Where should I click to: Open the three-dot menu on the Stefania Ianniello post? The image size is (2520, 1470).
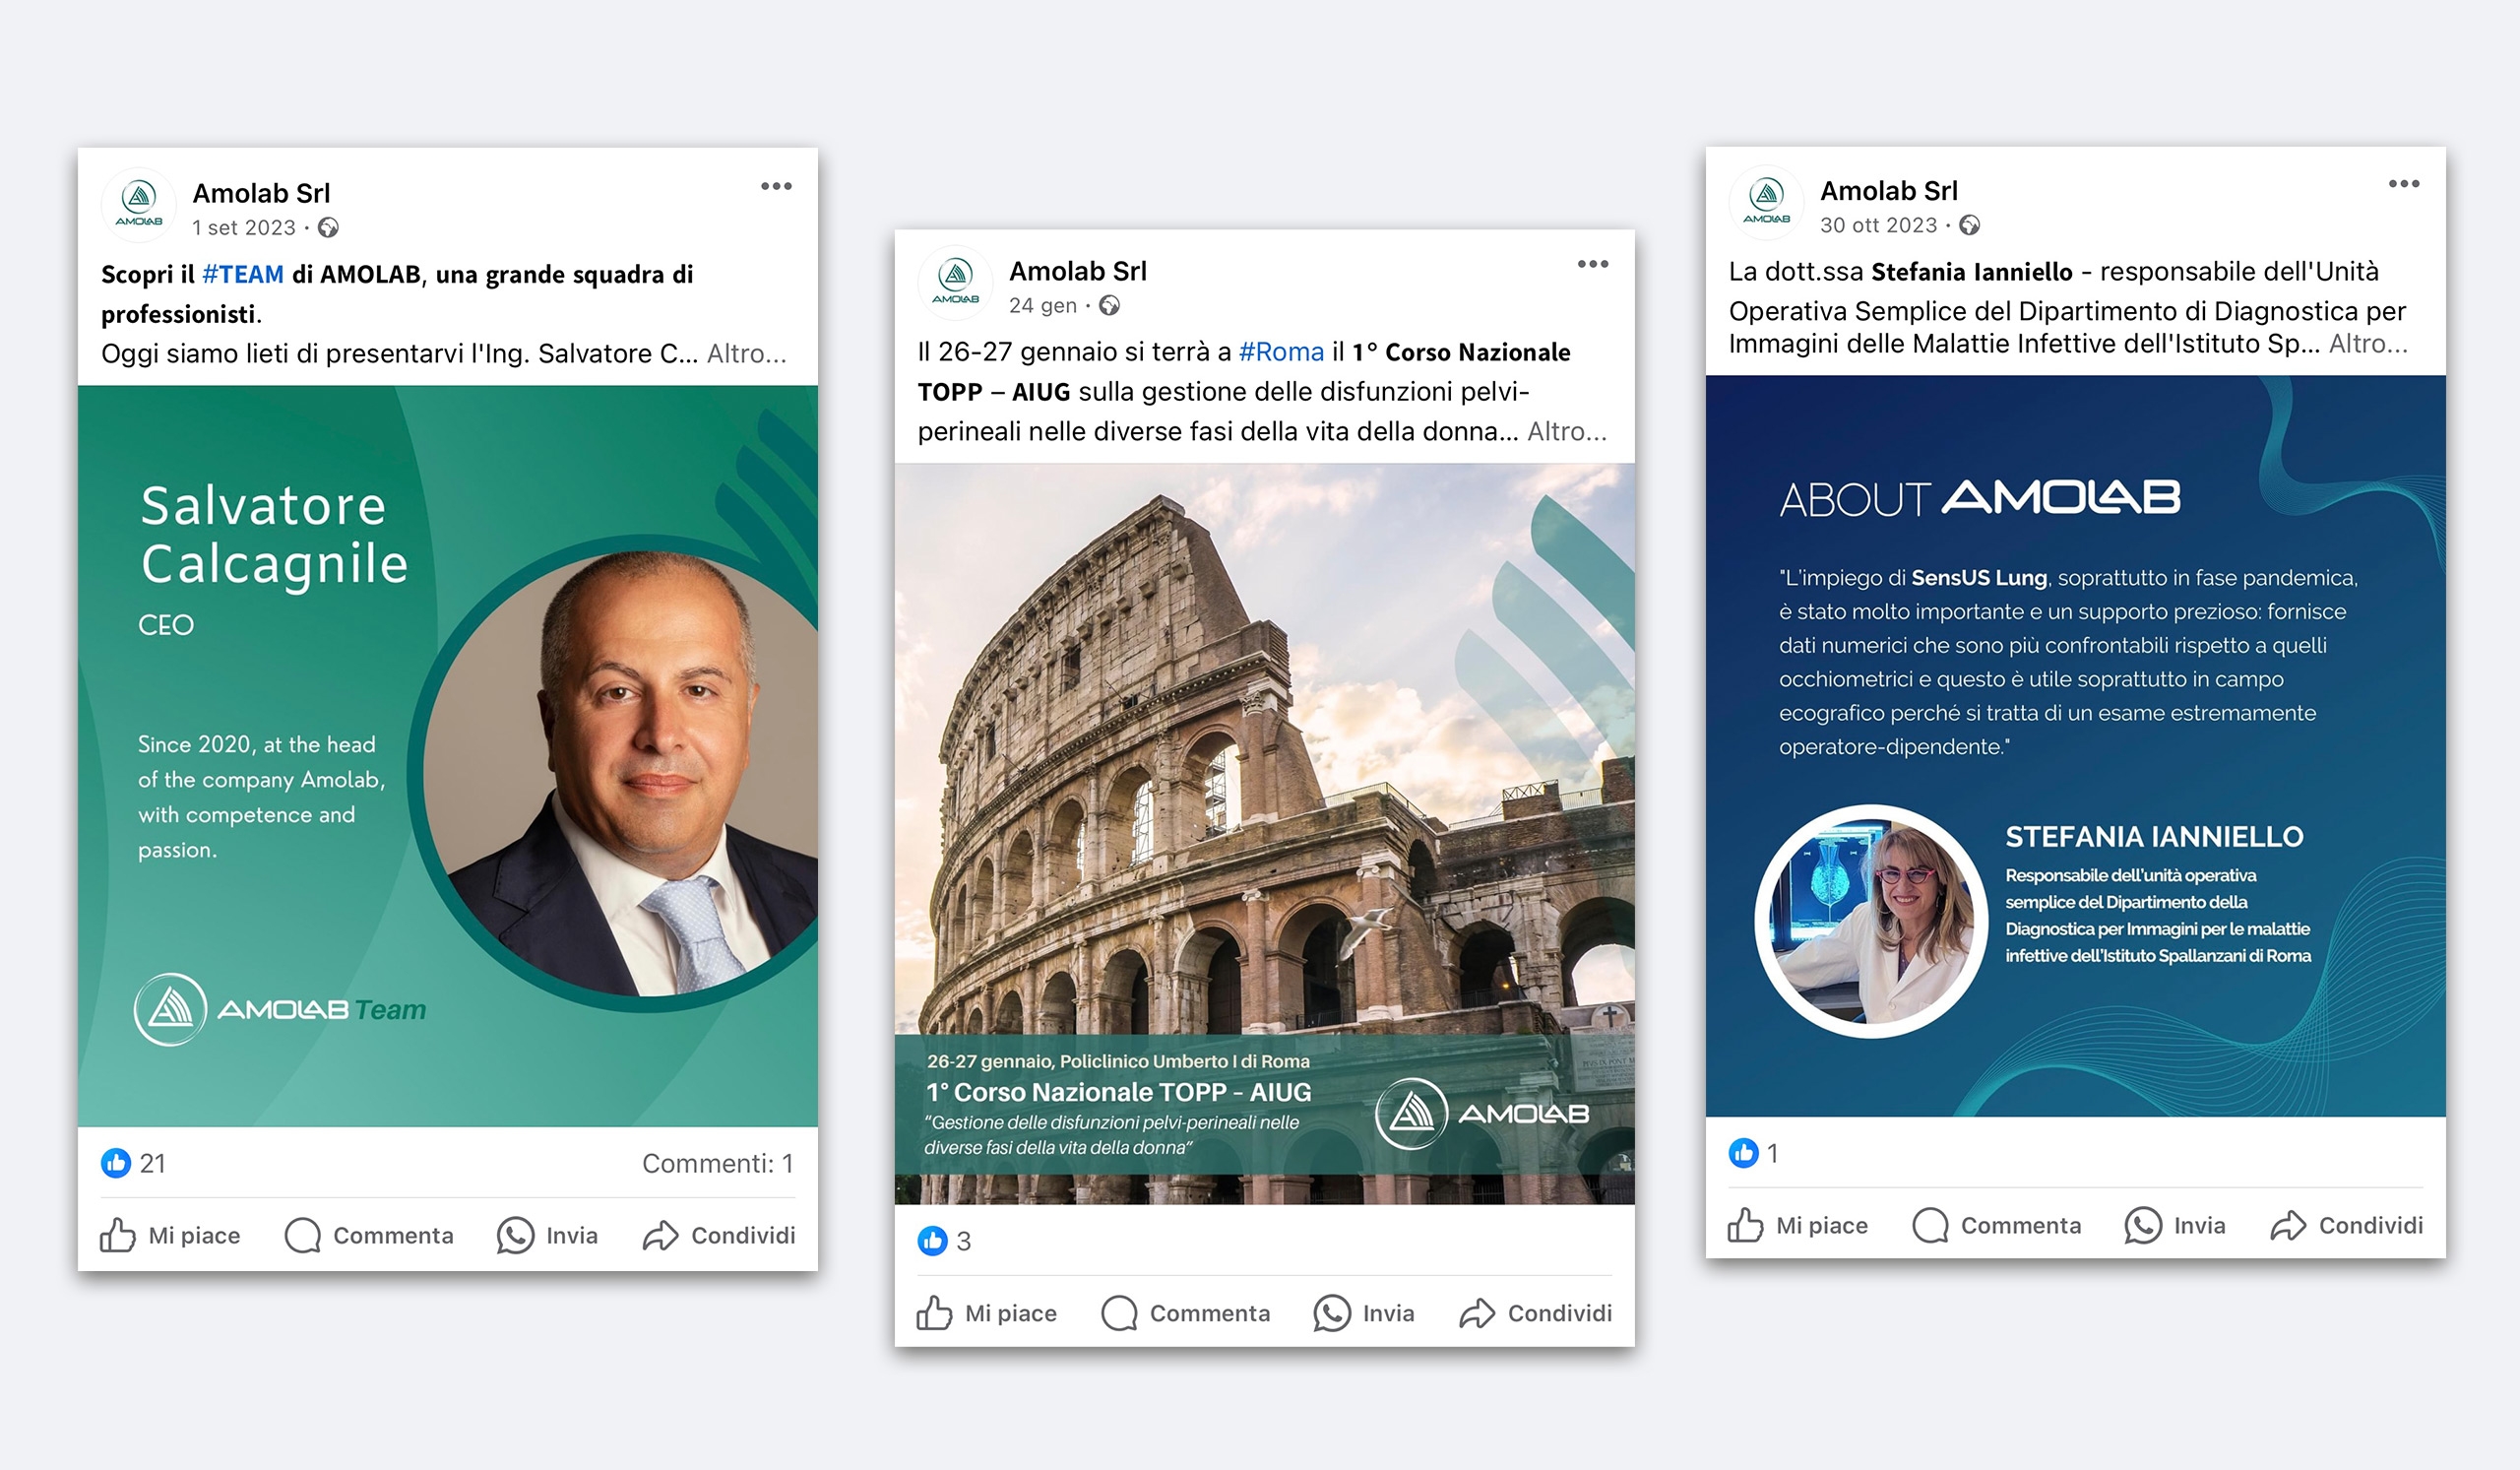pyautogui.click(x=2404, y=184)
